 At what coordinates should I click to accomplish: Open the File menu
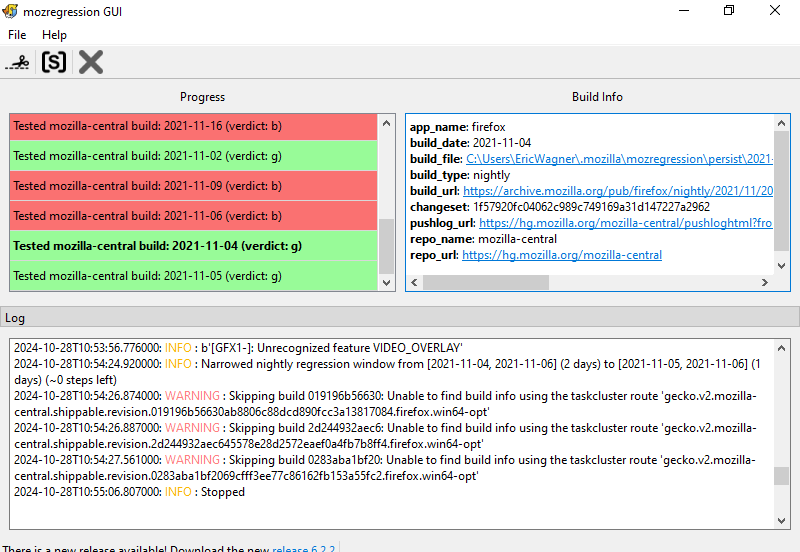coord(17,35)
